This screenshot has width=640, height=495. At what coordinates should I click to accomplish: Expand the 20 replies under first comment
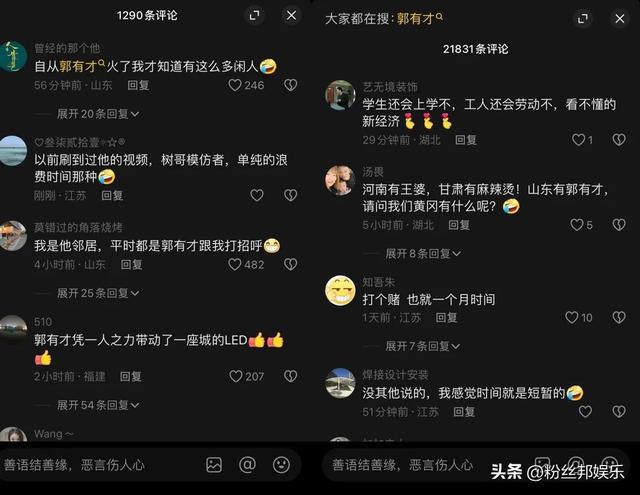pos(98,114)
